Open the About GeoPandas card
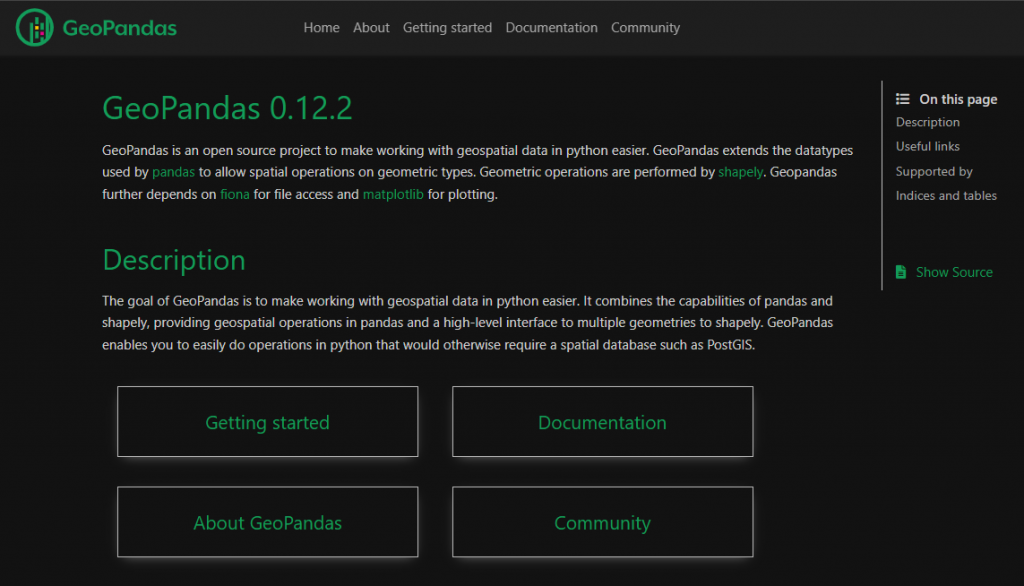1024x586 pixels. click(x=267, y=522)
